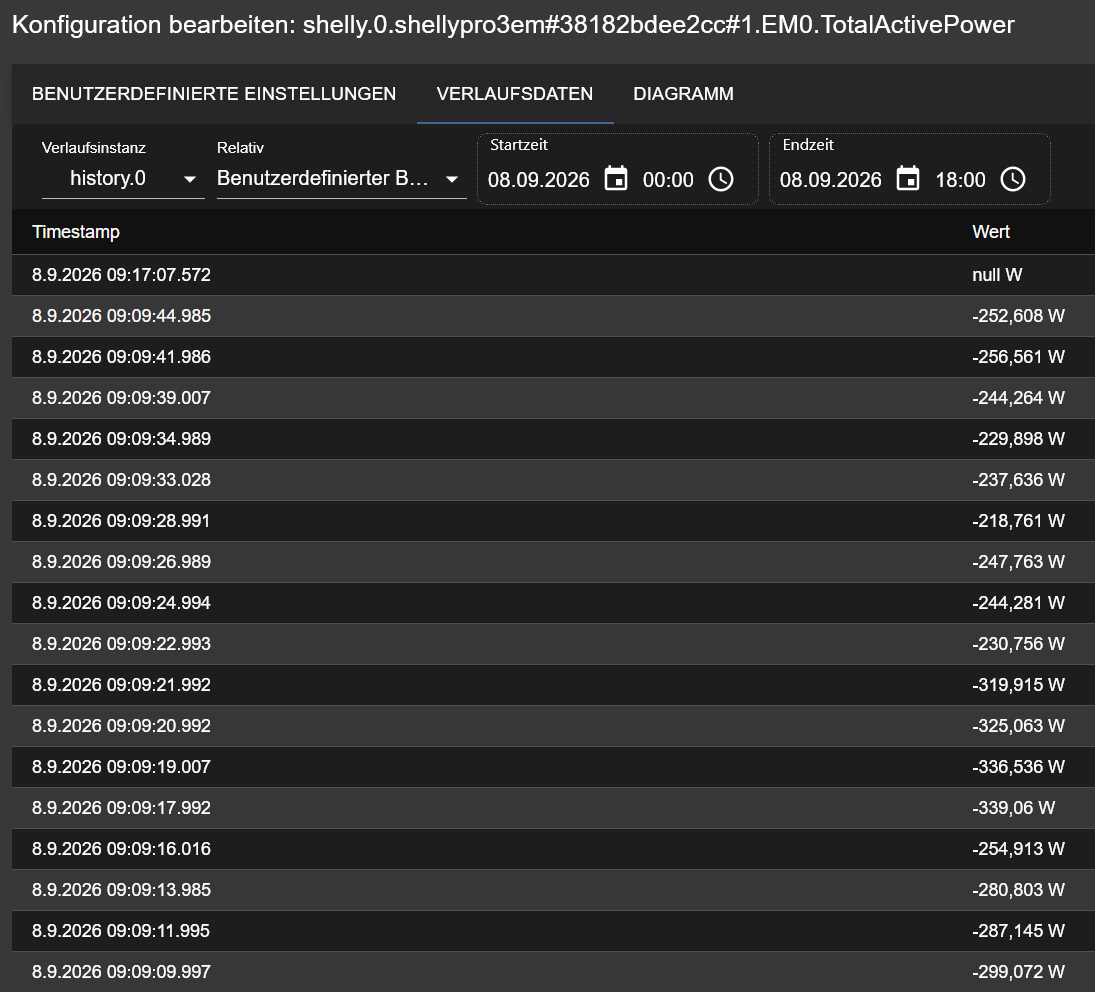Screen dimensions: 1095x992
Task: Select row with timestamp 09:09:19.007
Action: click(553, 767)
